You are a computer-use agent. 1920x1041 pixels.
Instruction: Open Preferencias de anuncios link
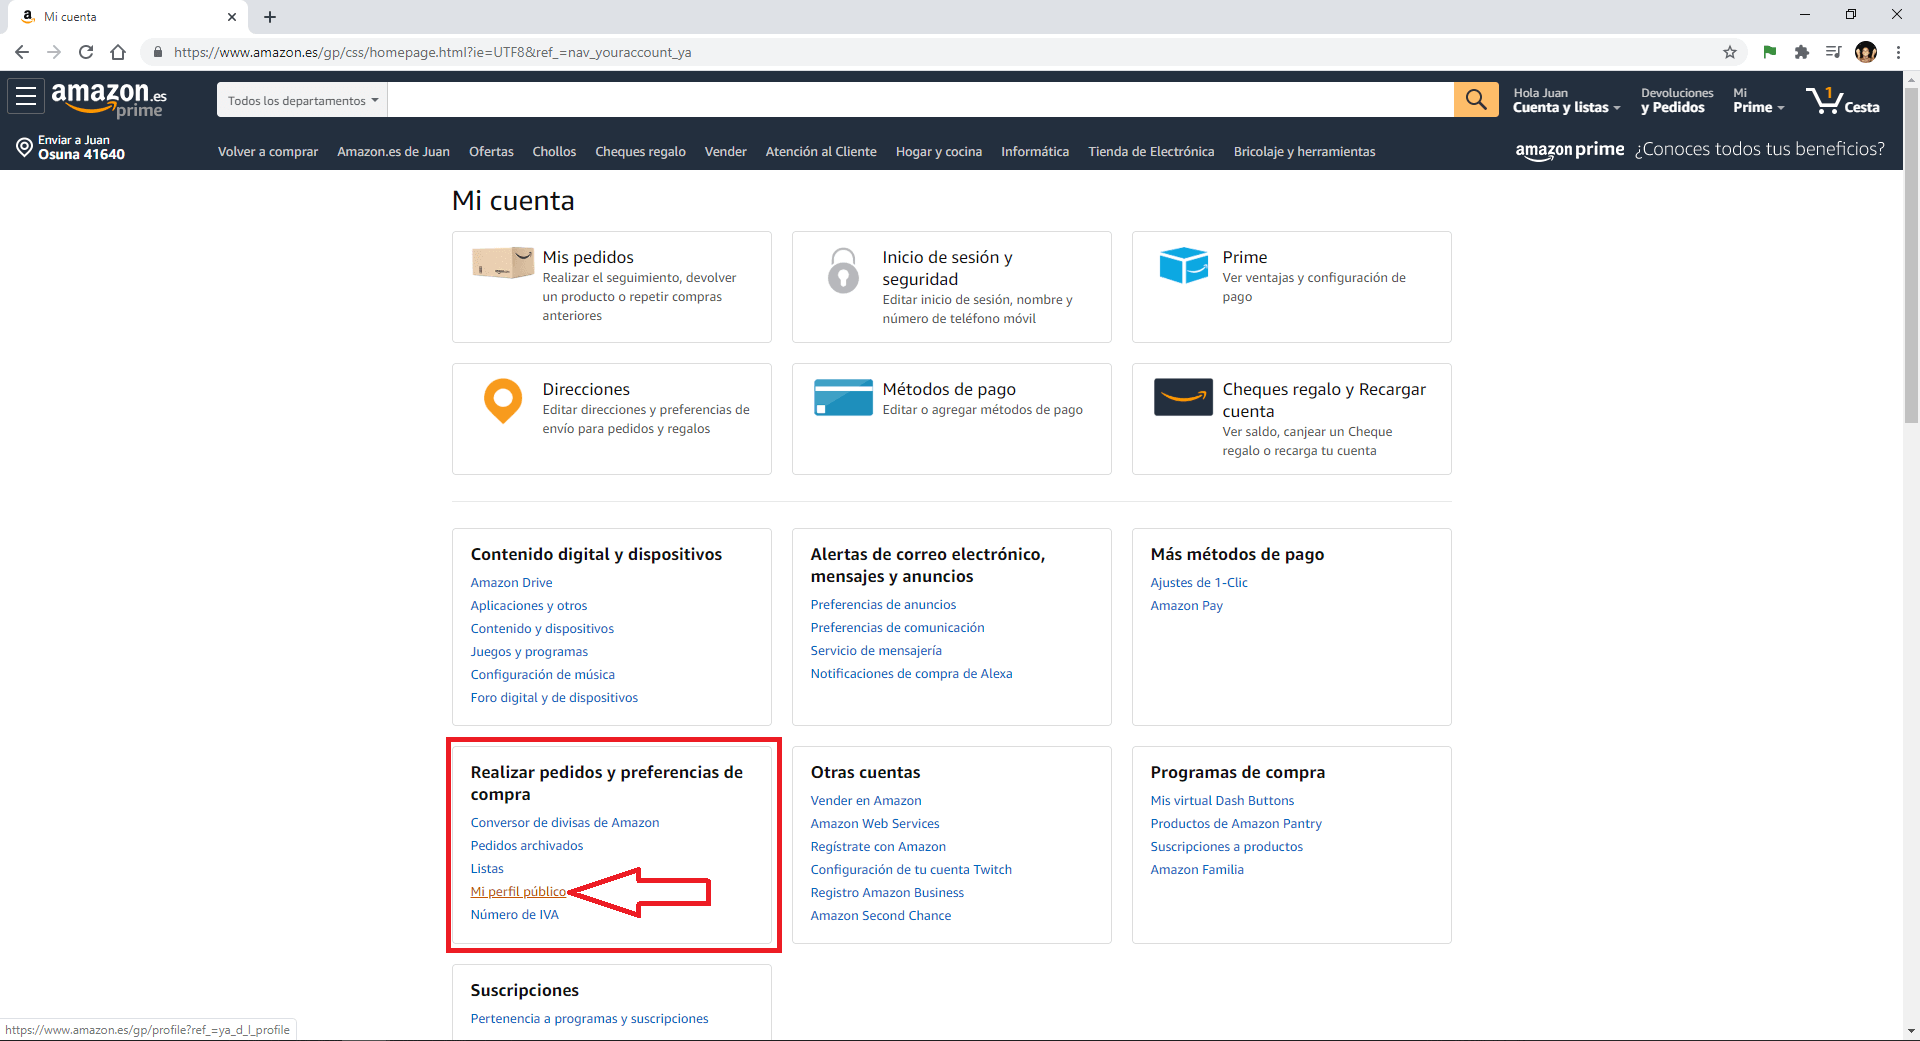click(x=883, y=605)
